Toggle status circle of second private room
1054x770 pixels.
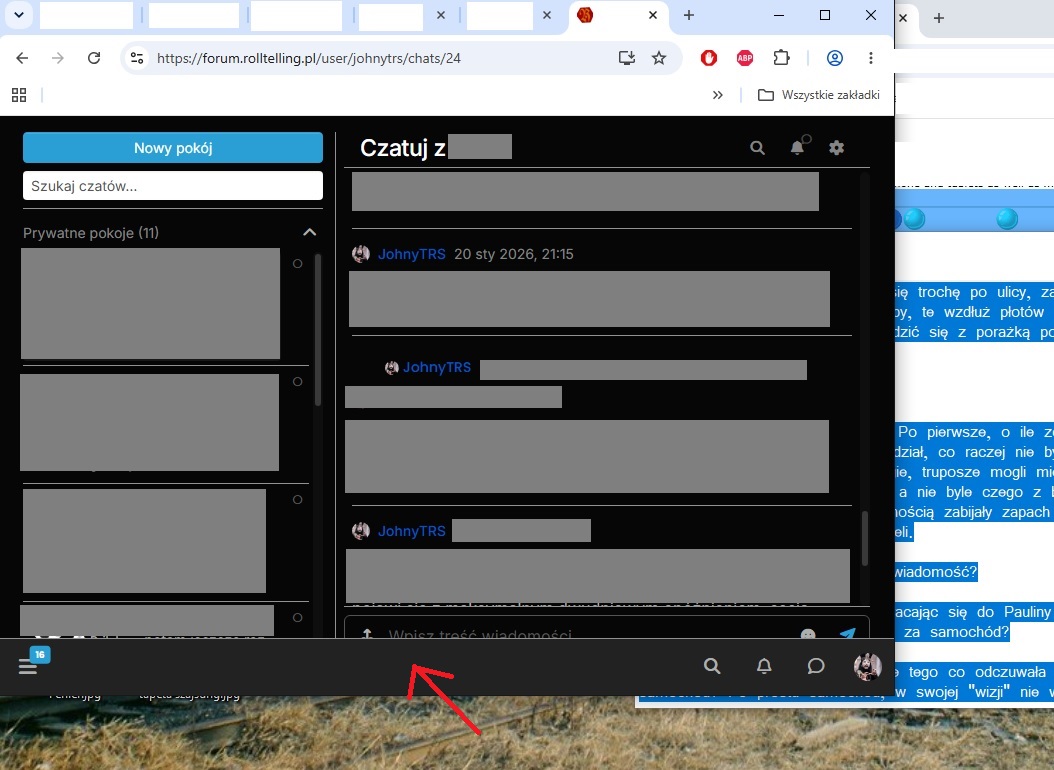(x=297, y=382)
